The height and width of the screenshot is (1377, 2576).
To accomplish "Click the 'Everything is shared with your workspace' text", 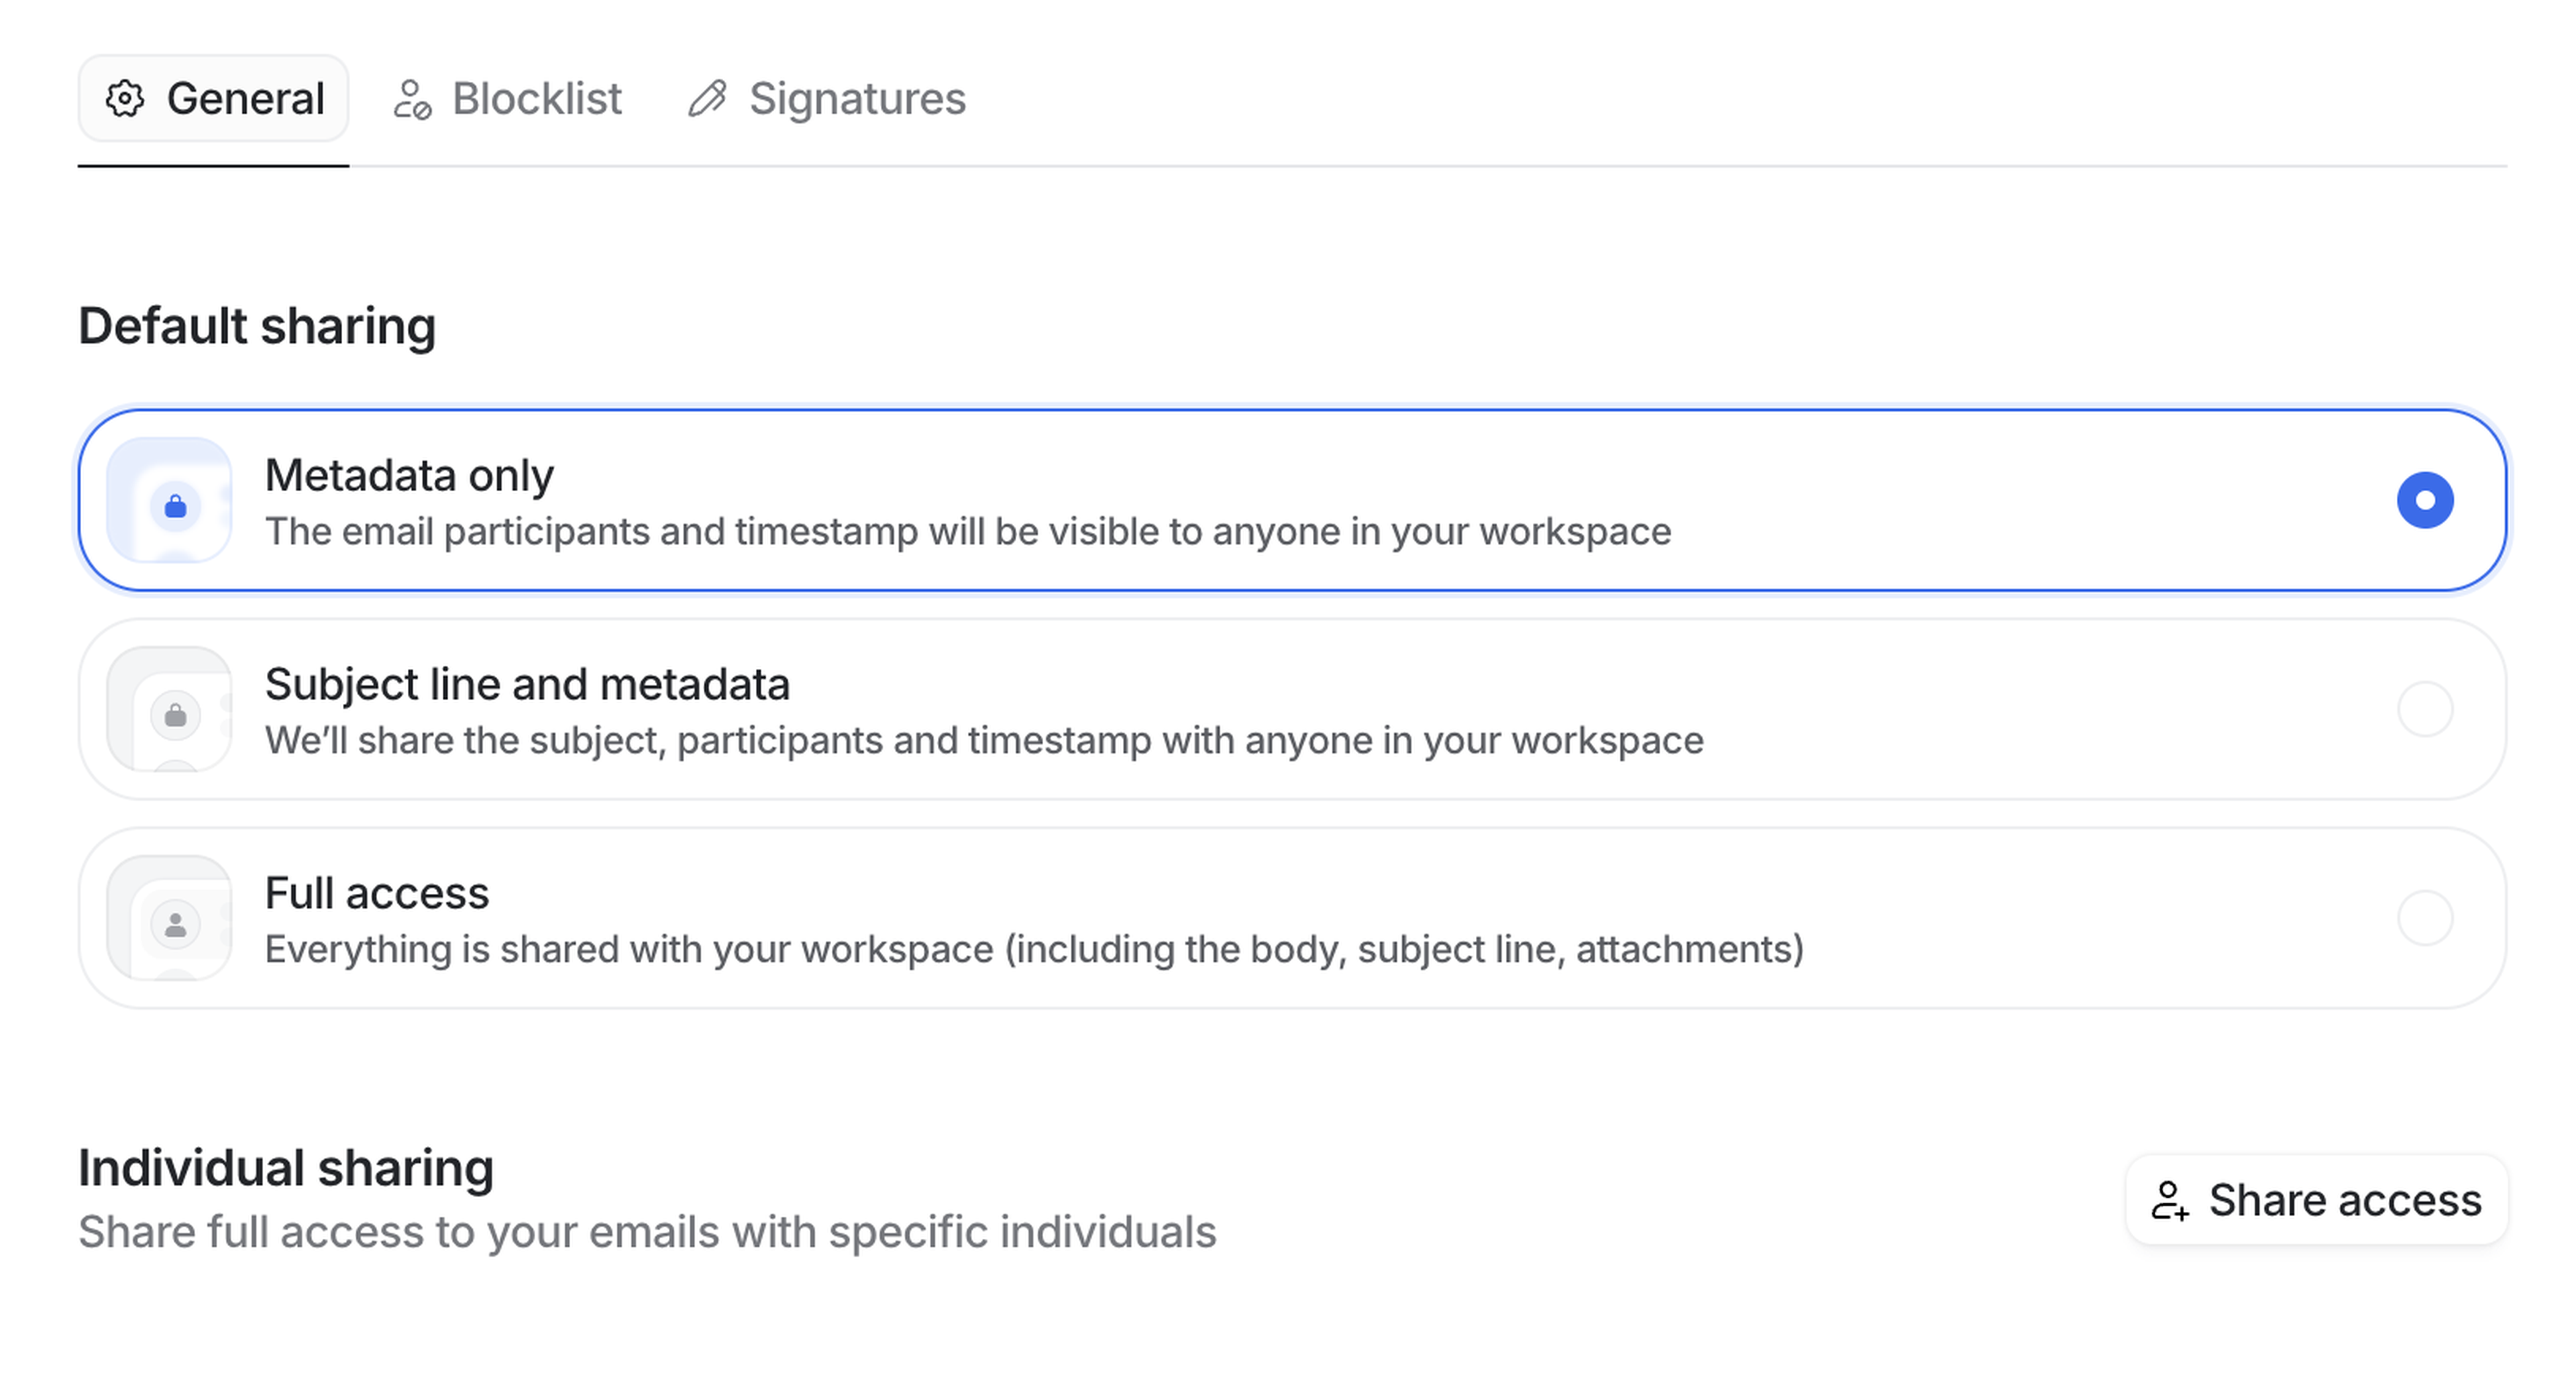I will [1033, 950].
